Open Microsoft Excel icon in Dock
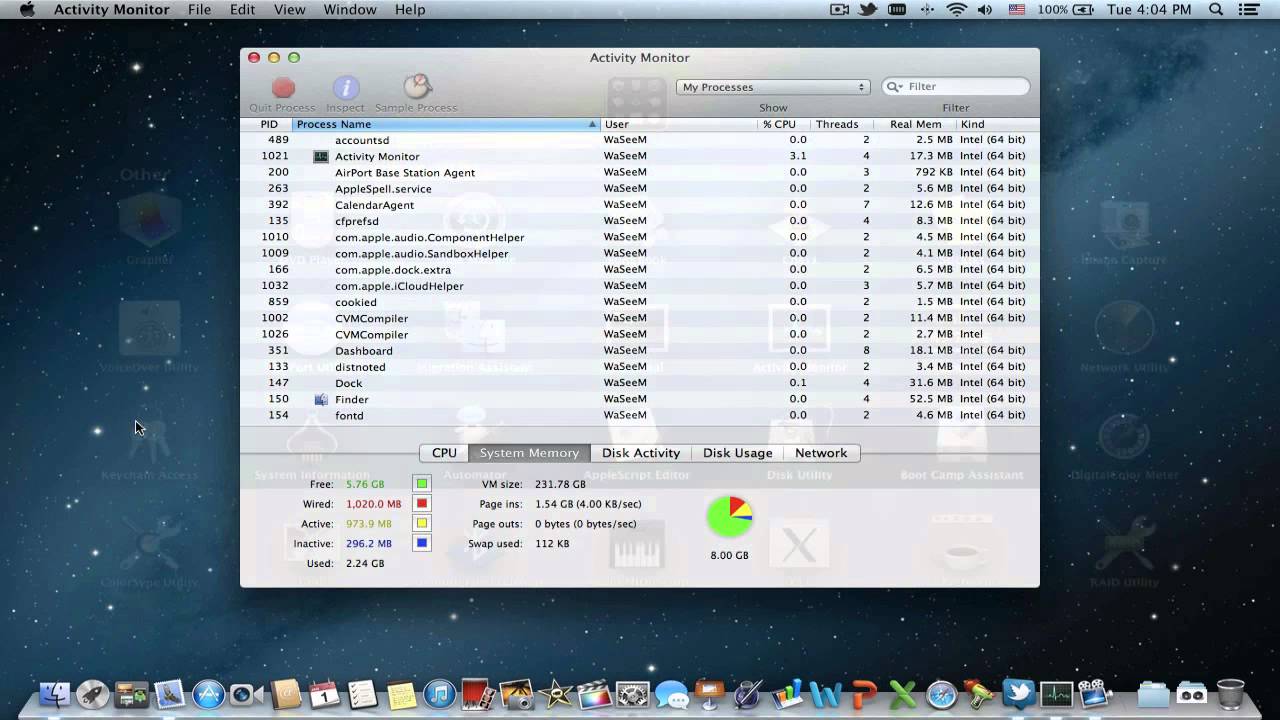The width and height of the screenshot is (1280, 720). (x=903, y=694)
